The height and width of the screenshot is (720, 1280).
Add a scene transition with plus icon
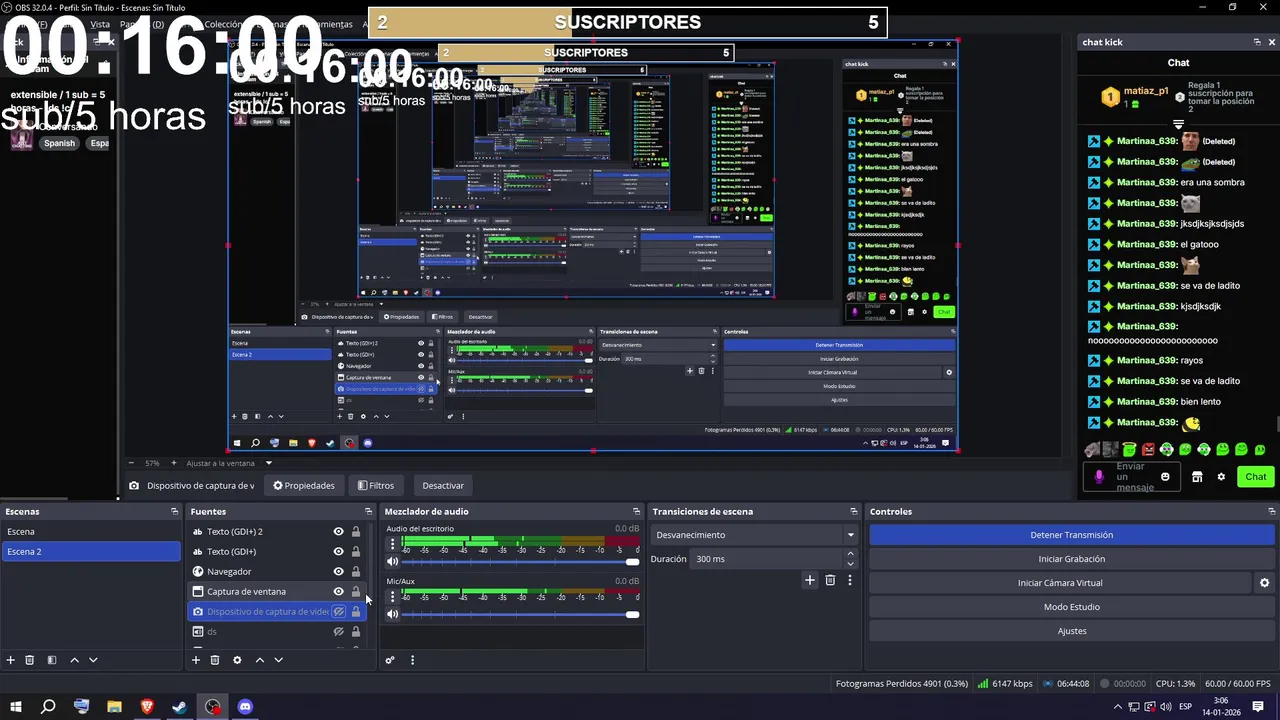(x=810, y=580)
